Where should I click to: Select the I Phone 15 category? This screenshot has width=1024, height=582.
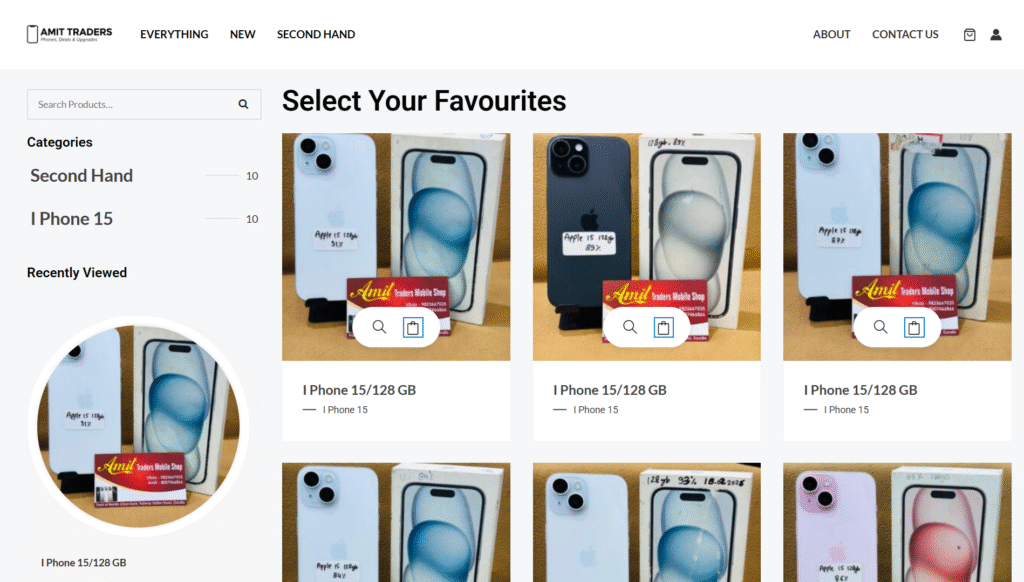click(x=72, y=219)
